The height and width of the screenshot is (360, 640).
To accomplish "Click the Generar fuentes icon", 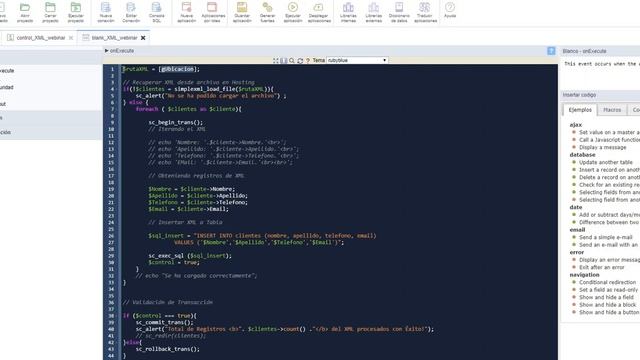I will tap(267, 12).
